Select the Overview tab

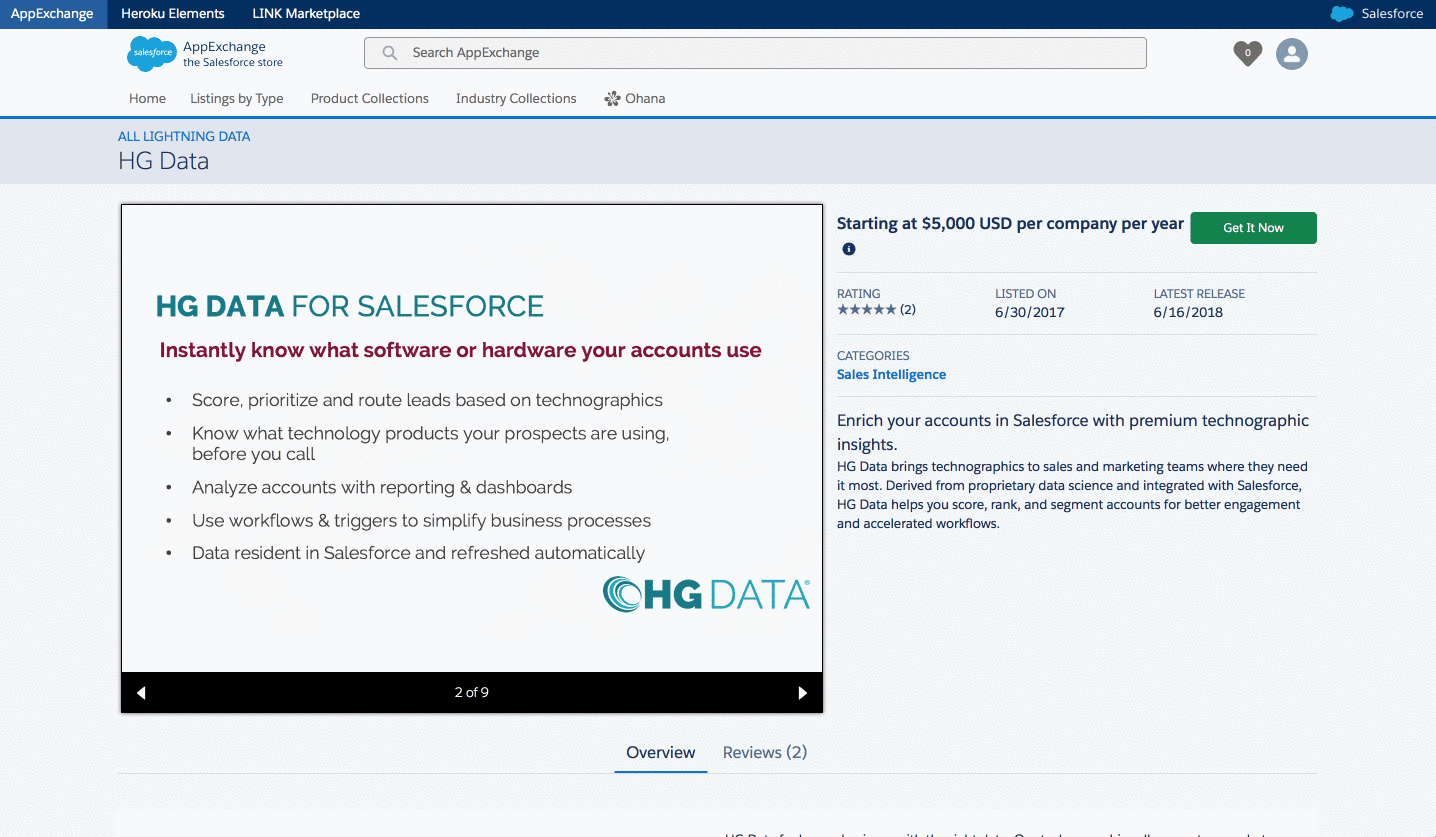(661, 753)
